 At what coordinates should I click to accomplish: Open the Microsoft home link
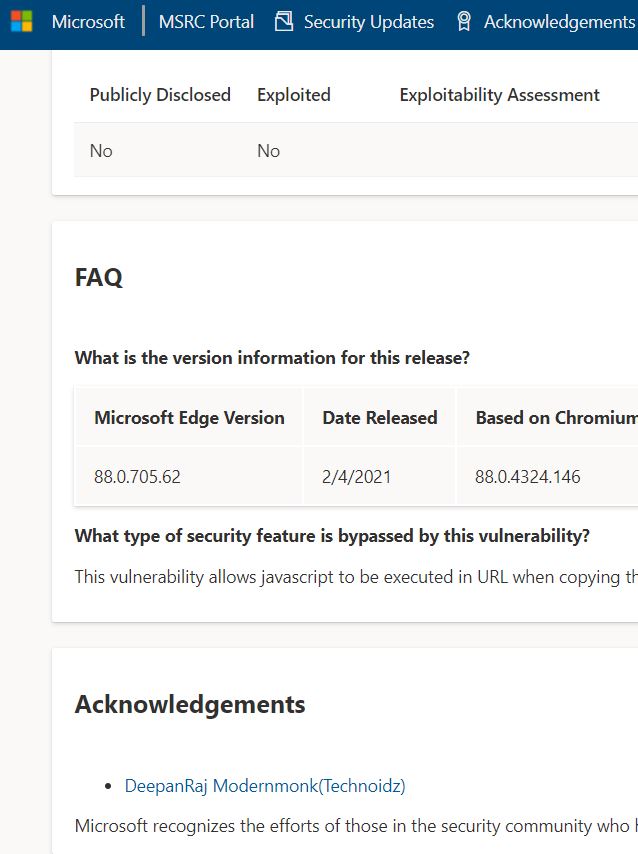tap(88, 22)
